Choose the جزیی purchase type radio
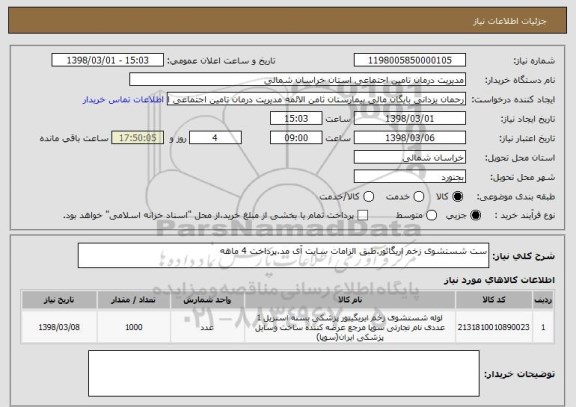This screenshot has width=576, height=407. click(x=475, y=215)
